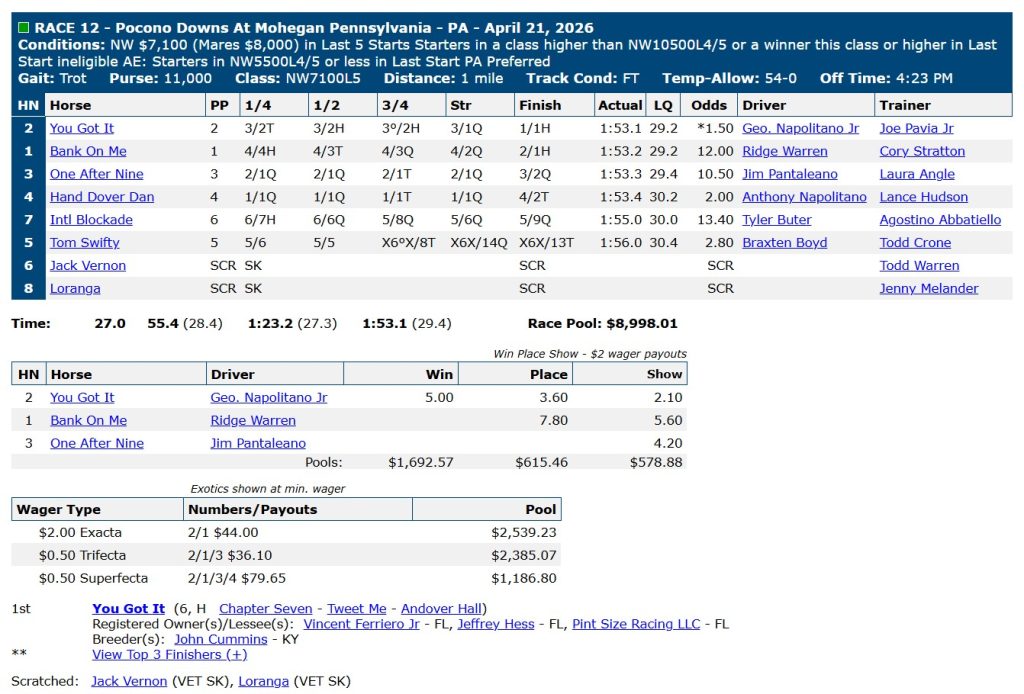Click trainer Cory Stratton link

[x=922, y=151]
